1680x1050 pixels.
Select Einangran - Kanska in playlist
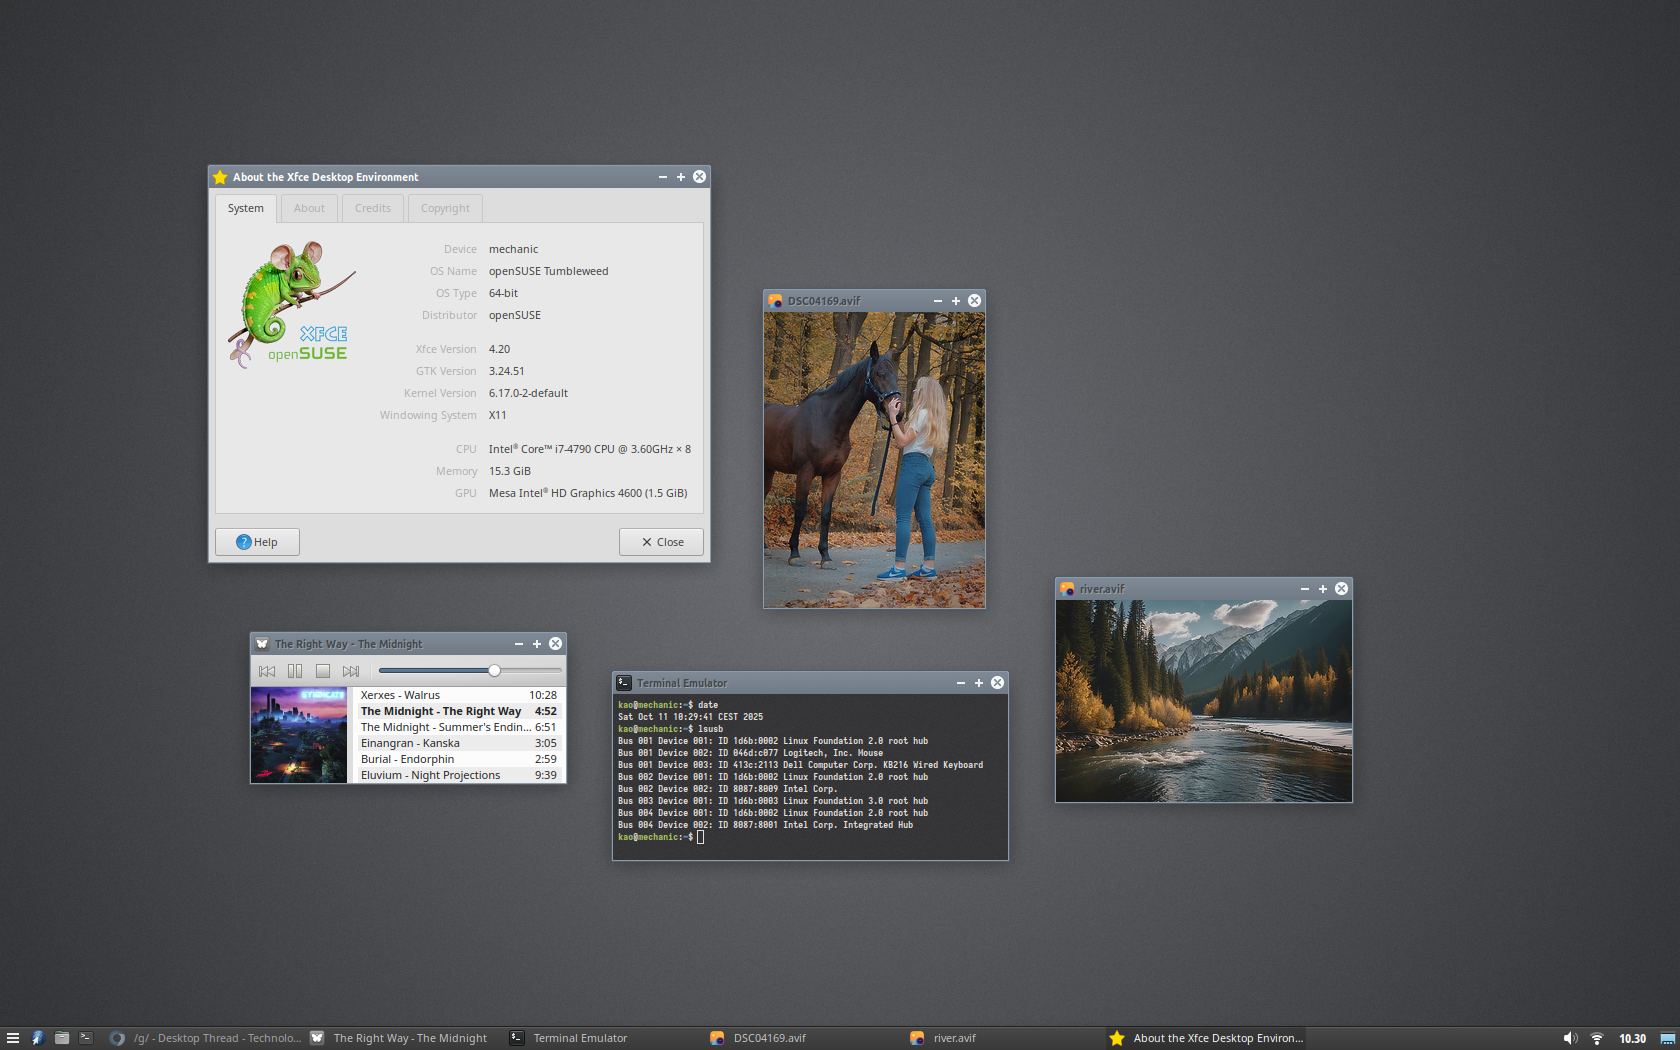[410, 743]
